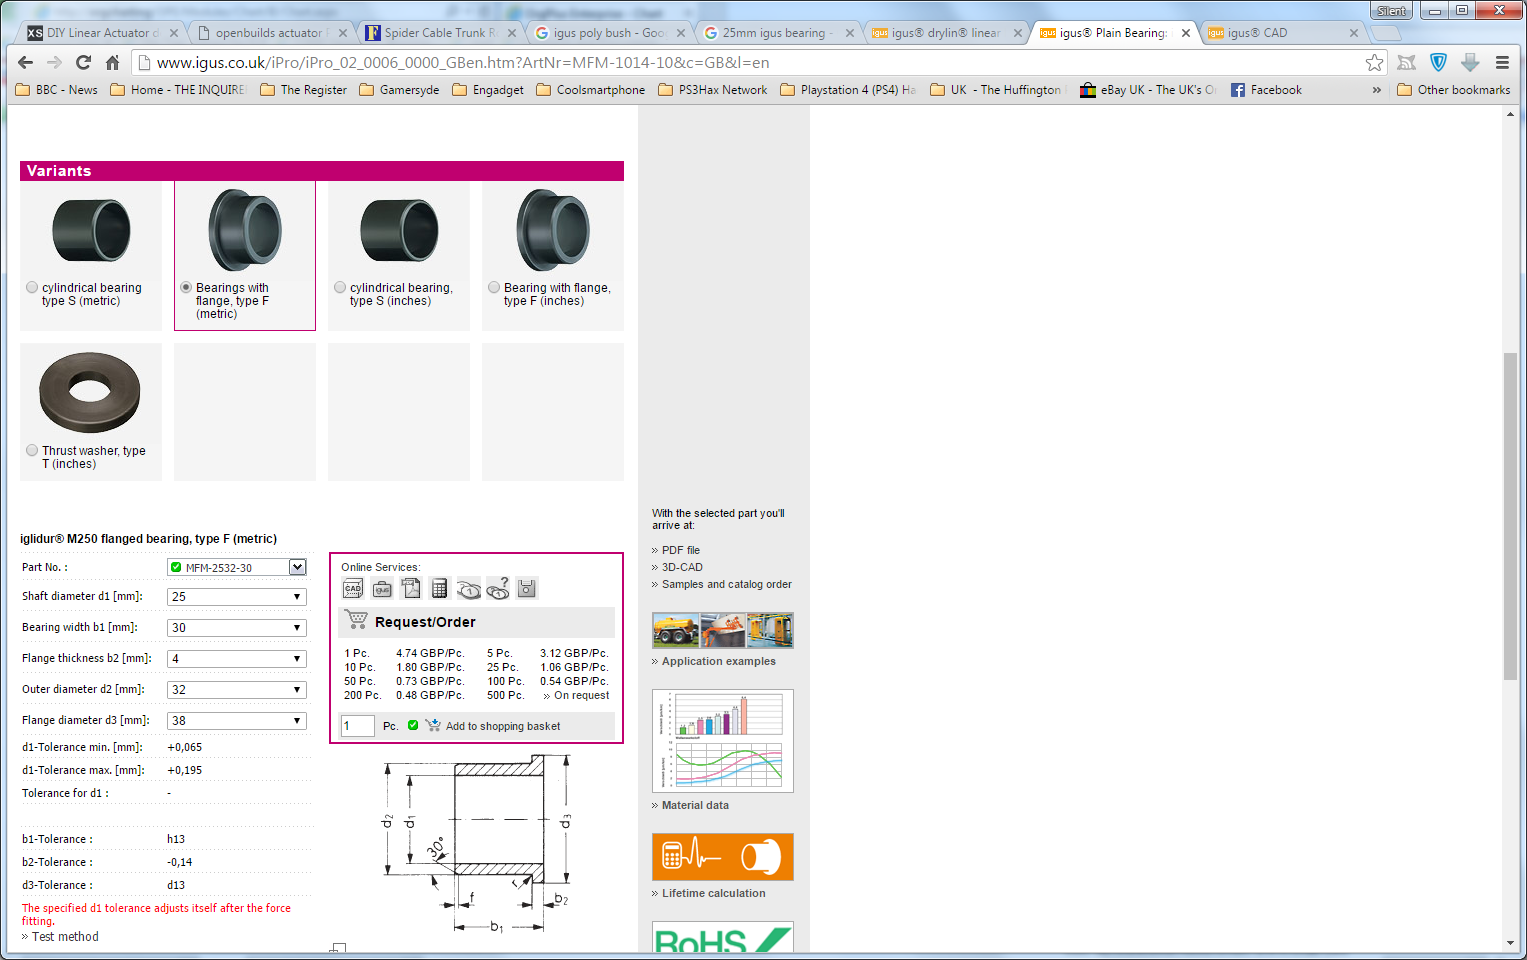Click the coins with question mark icon

tap(498, 589)
